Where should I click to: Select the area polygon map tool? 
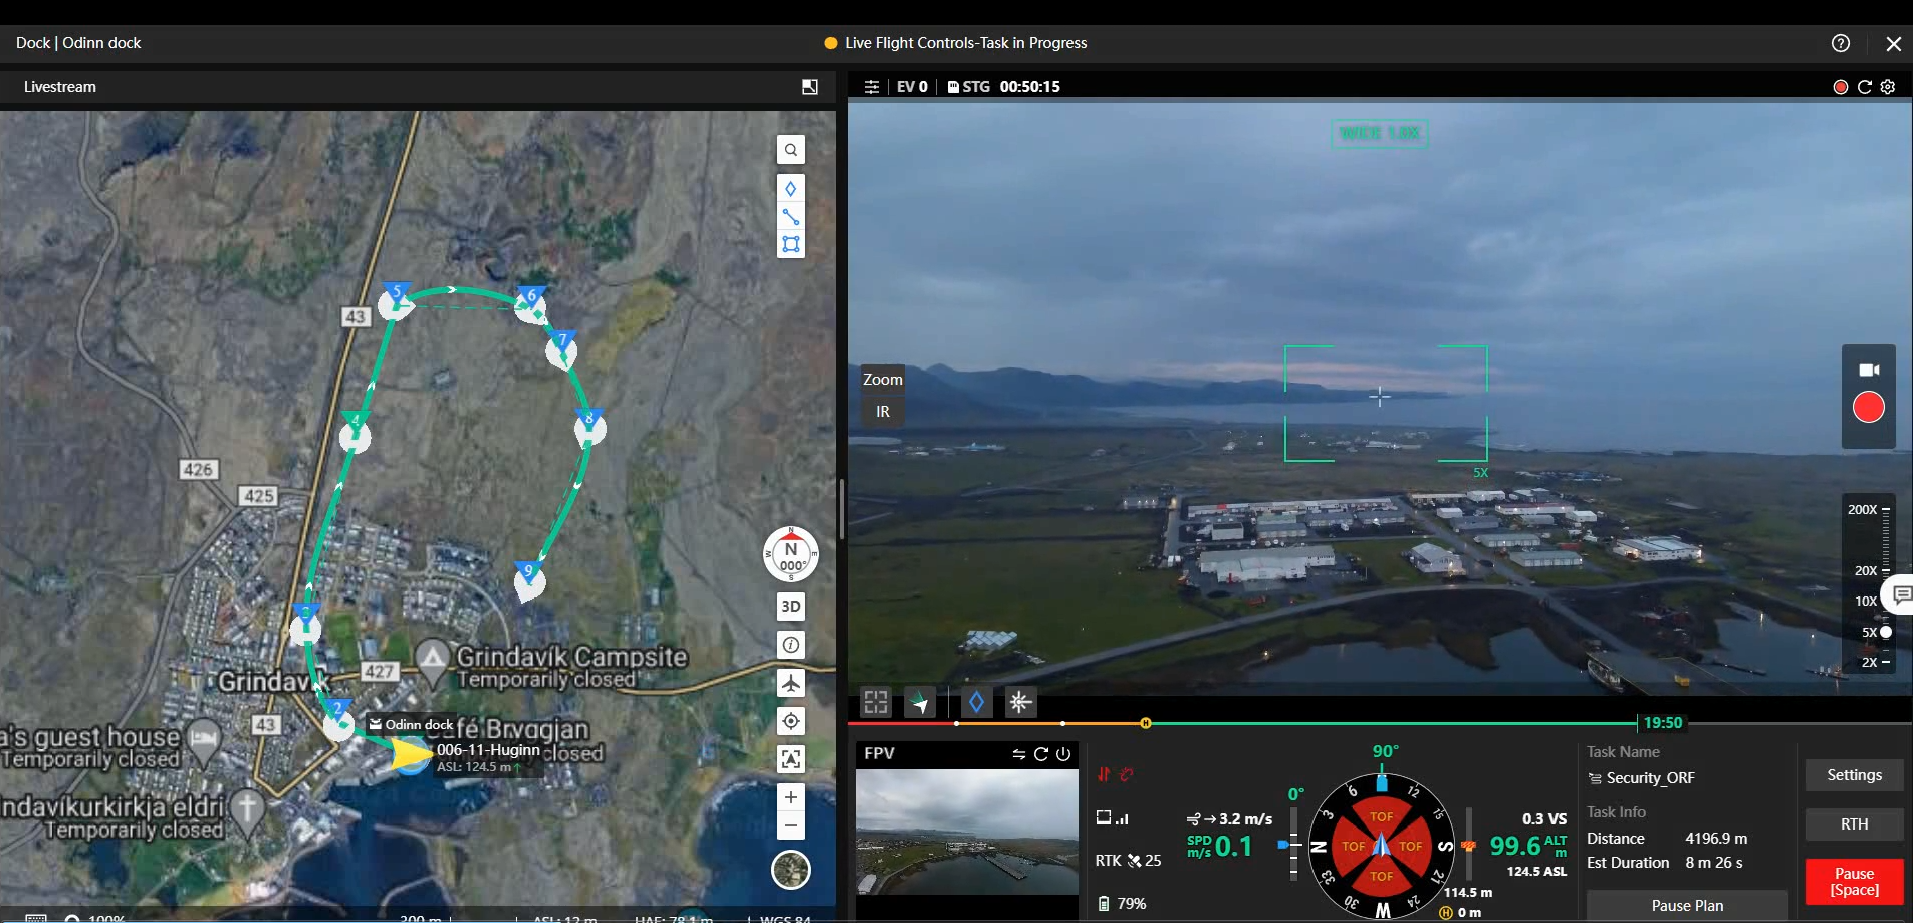click(x=791, y=244)
